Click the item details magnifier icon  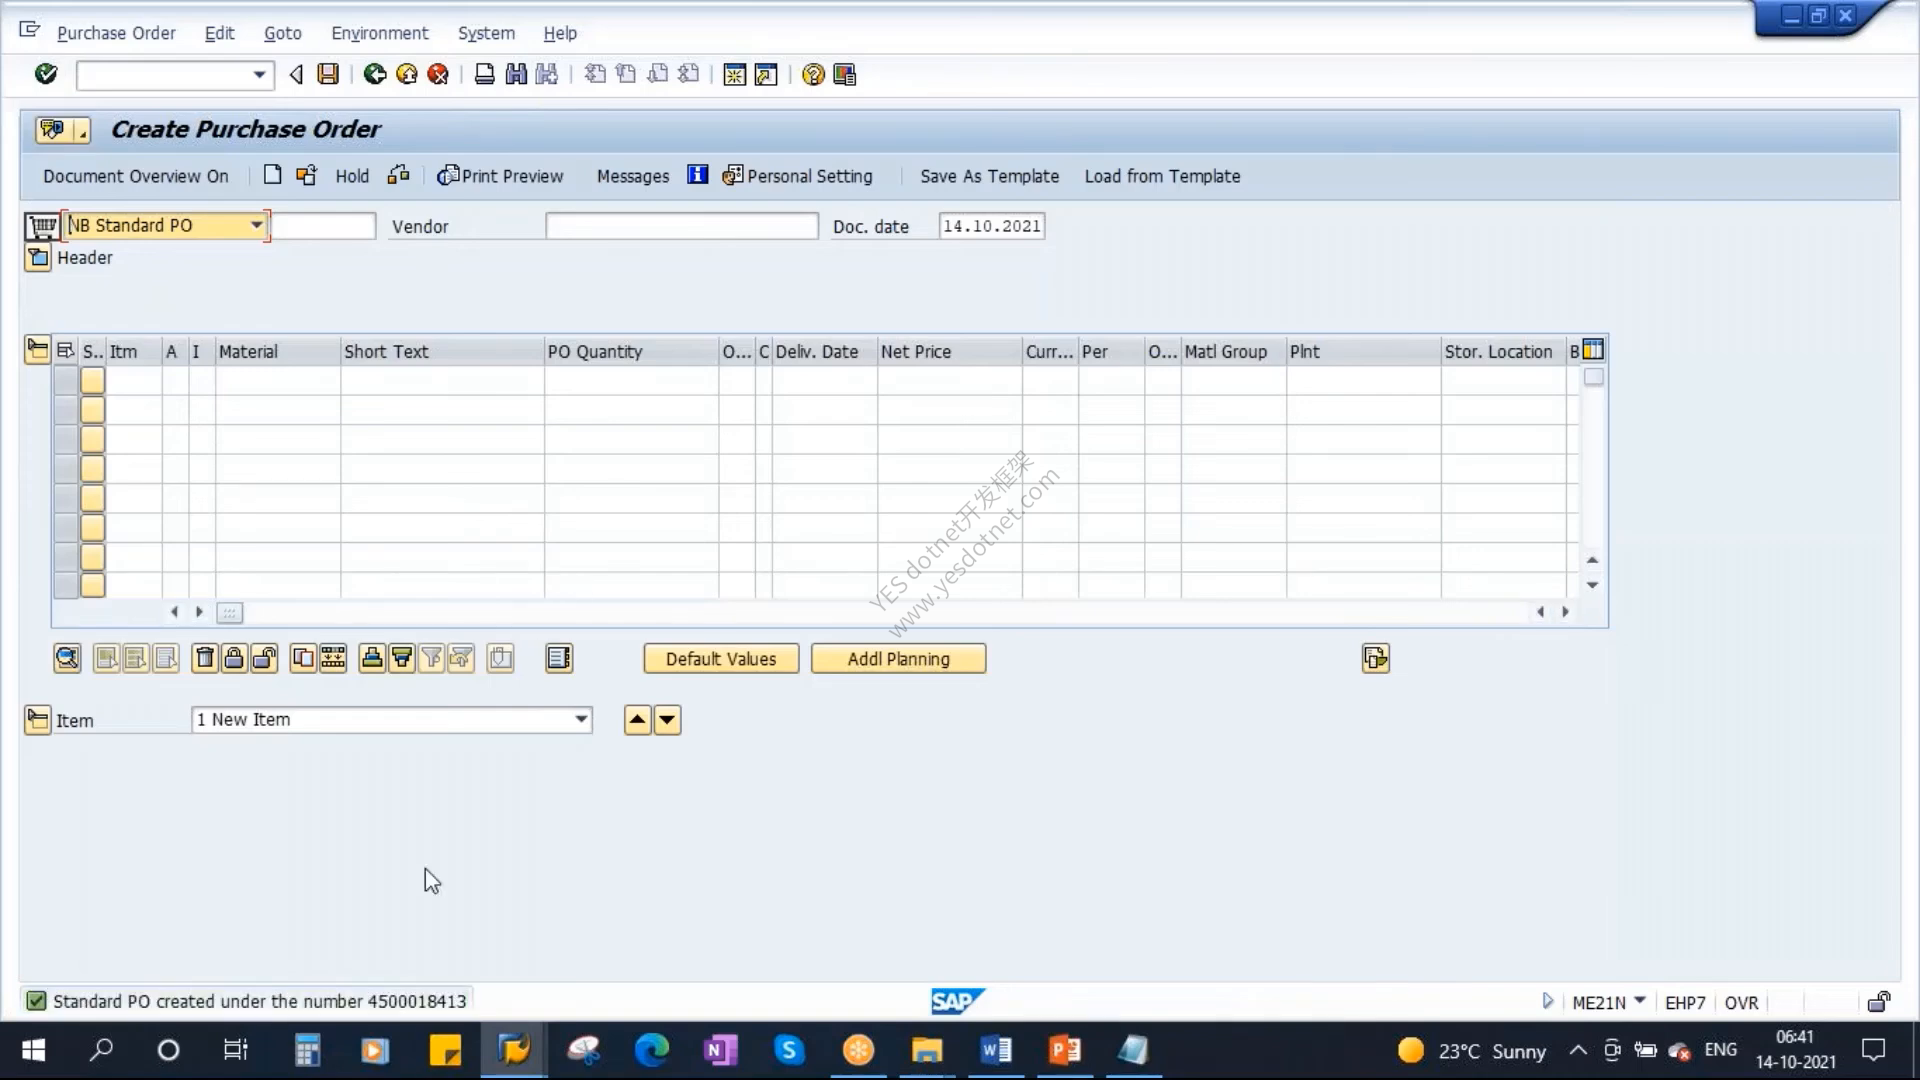coord(67,658)
